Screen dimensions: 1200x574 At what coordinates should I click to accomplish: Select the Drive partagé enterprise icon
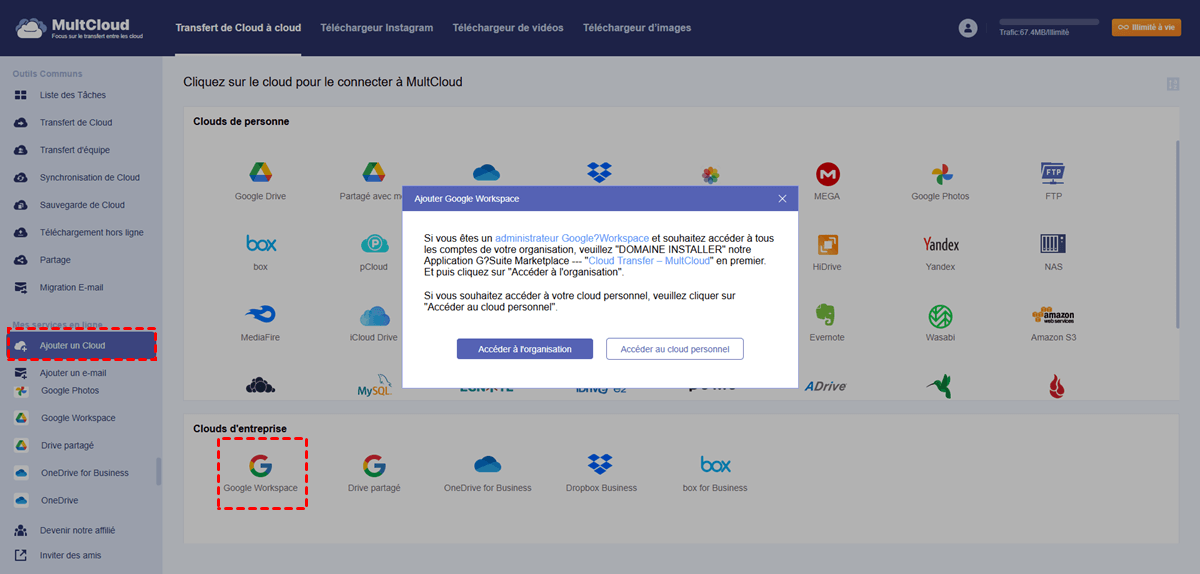(x=374, y=465)
